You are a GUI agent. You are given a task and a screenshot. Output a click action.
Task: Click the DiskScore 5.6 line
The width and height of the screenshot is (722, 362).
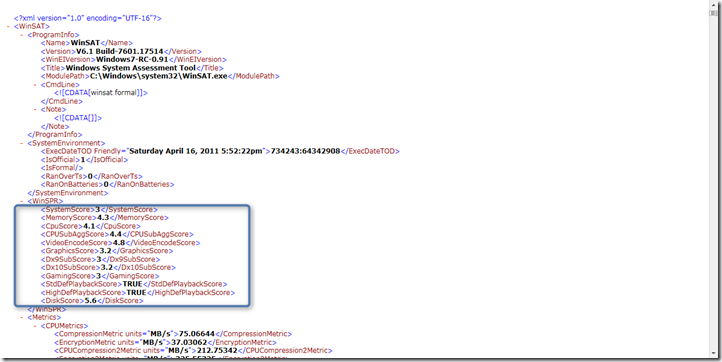[x=92, y=301]
